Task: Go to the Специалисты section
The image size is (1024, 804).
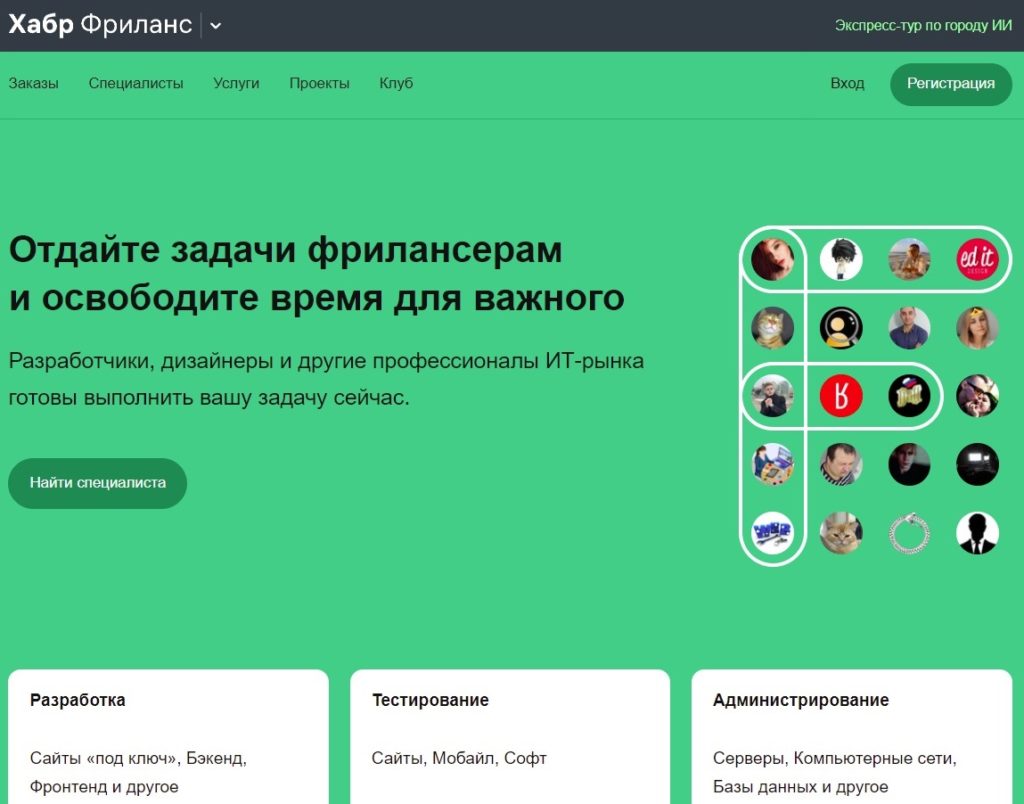Action: pos(136,83)
